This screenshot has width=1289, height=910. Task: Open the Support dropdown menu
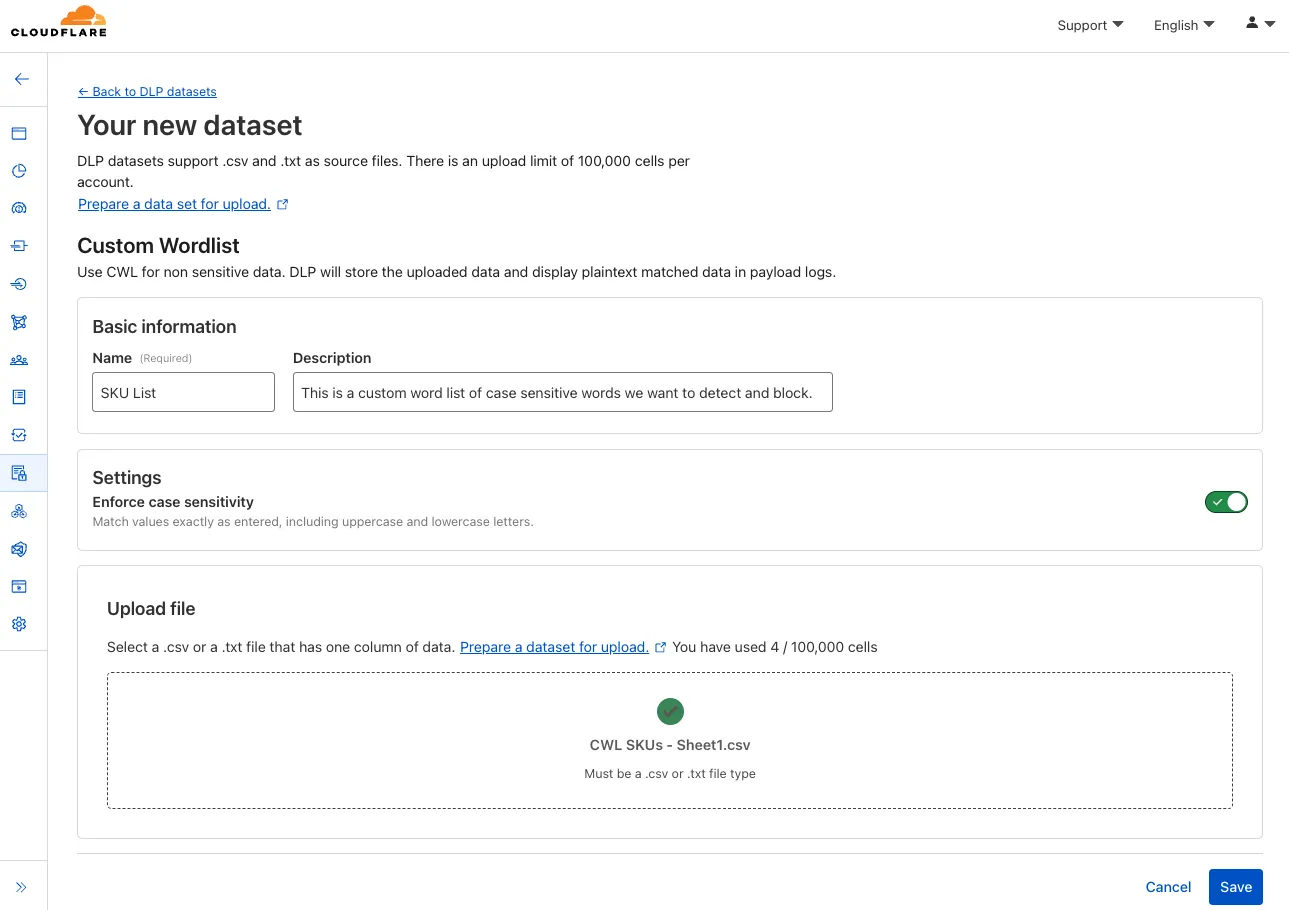point(1090,25)
